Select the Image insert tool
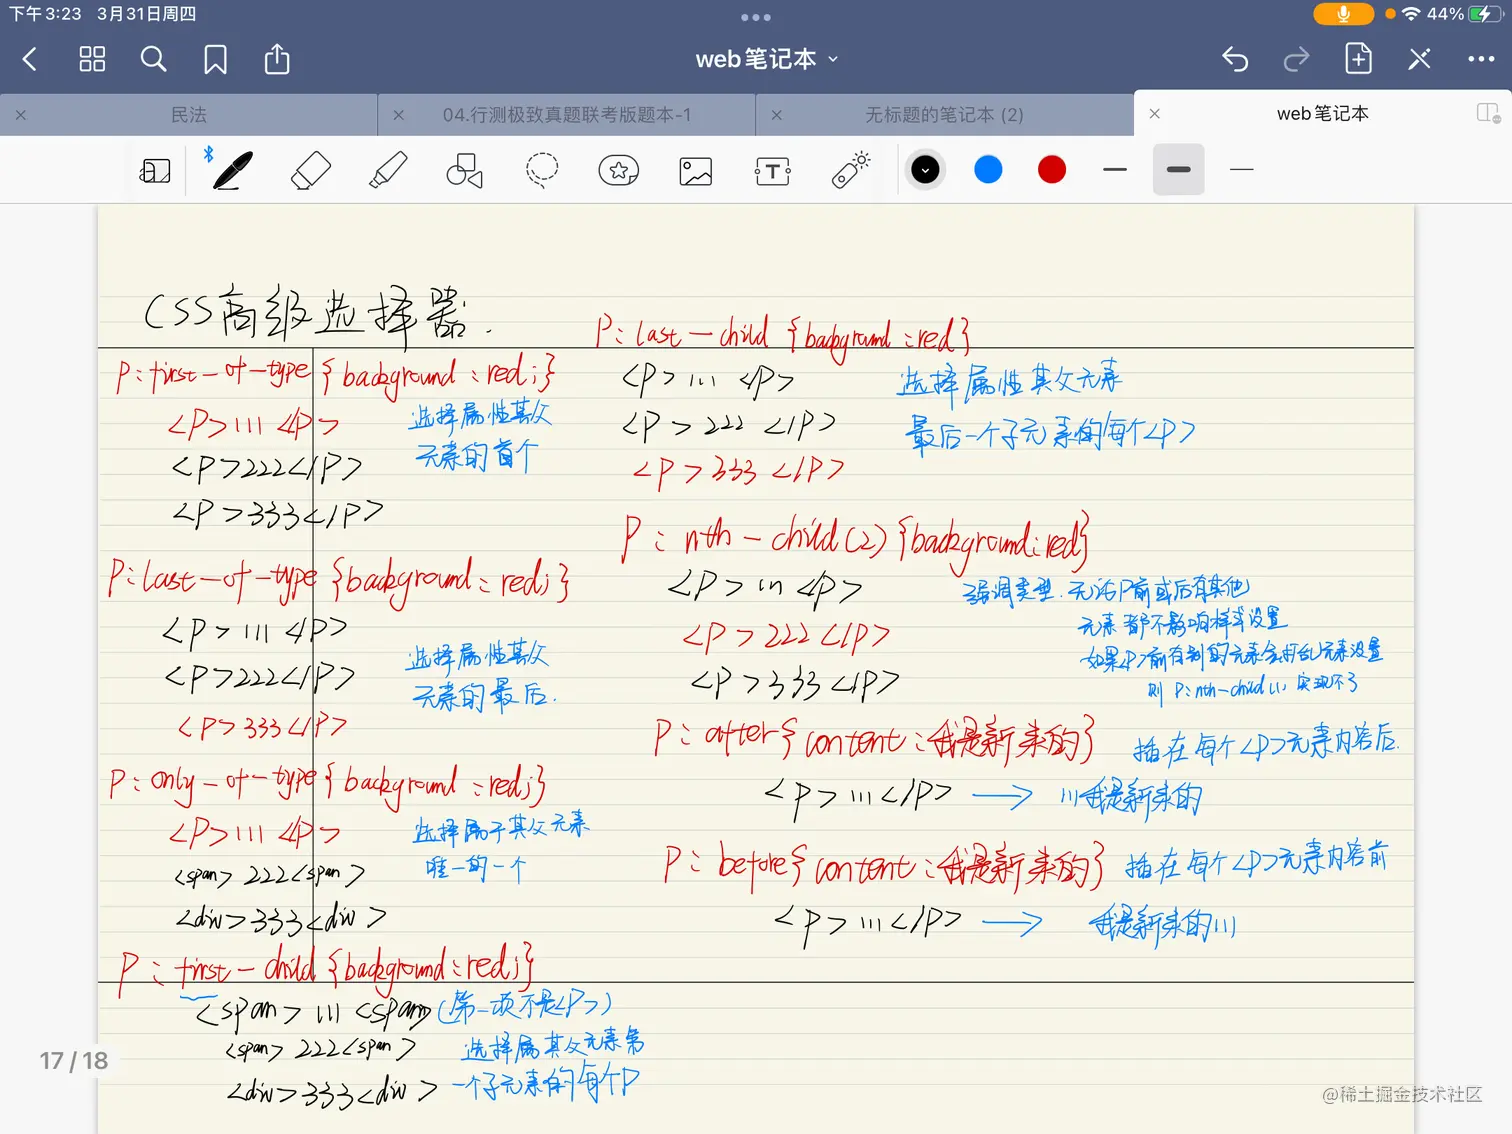The width and height of the screenshot is (1512, 1134). pyautogui.click(x=696, y=171)
